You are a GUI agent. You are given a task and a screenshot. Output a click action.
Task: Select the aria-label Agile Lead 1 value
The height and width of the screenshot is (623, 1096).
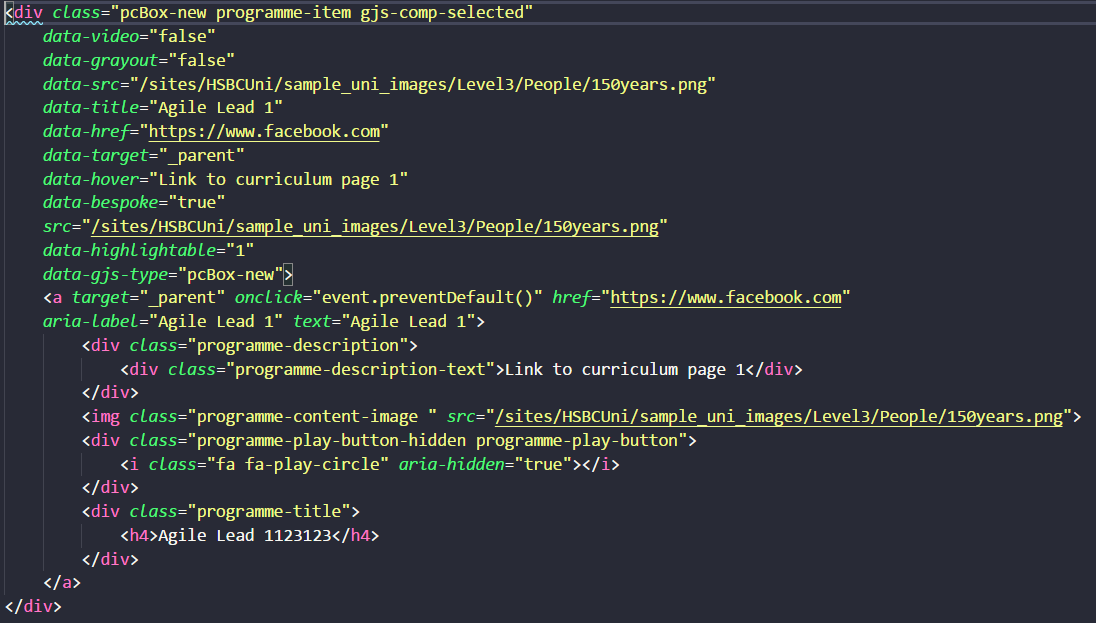217,321
